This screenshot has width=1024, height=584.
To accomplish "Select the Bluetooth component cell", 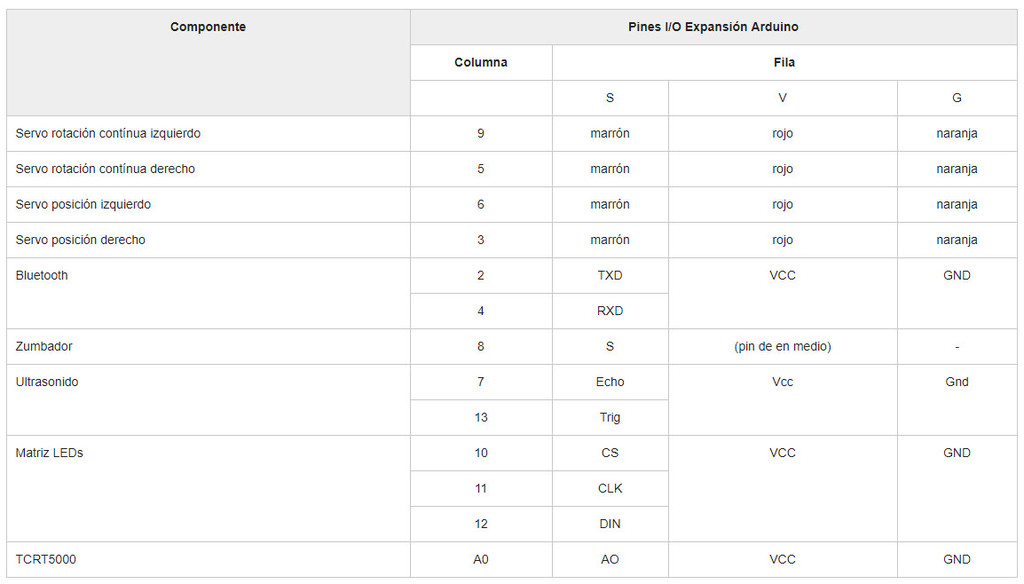I will point(42,275).
